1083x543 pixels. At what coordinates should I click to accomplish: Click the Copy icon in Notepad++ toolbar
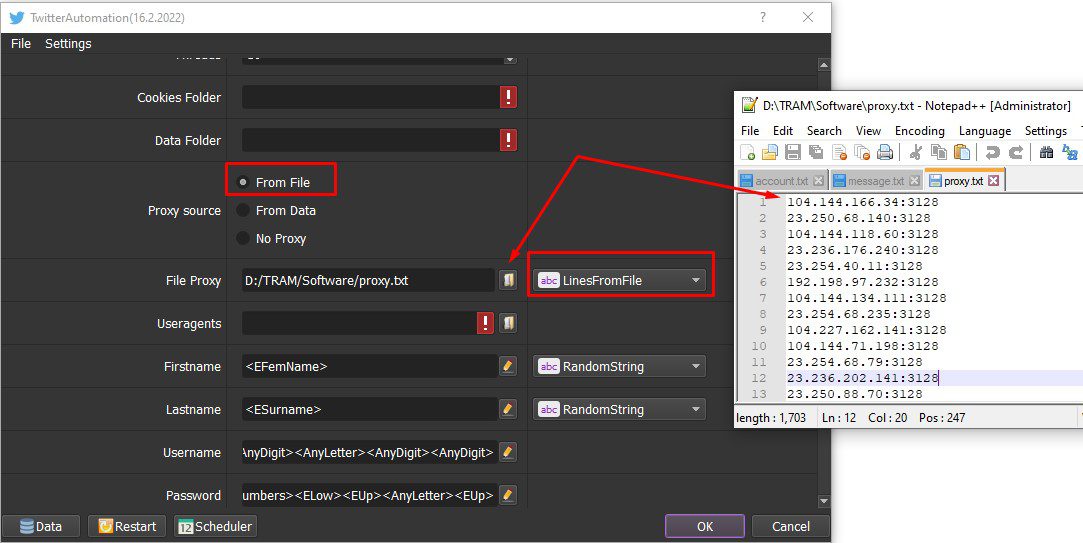(x=939, y=152)
